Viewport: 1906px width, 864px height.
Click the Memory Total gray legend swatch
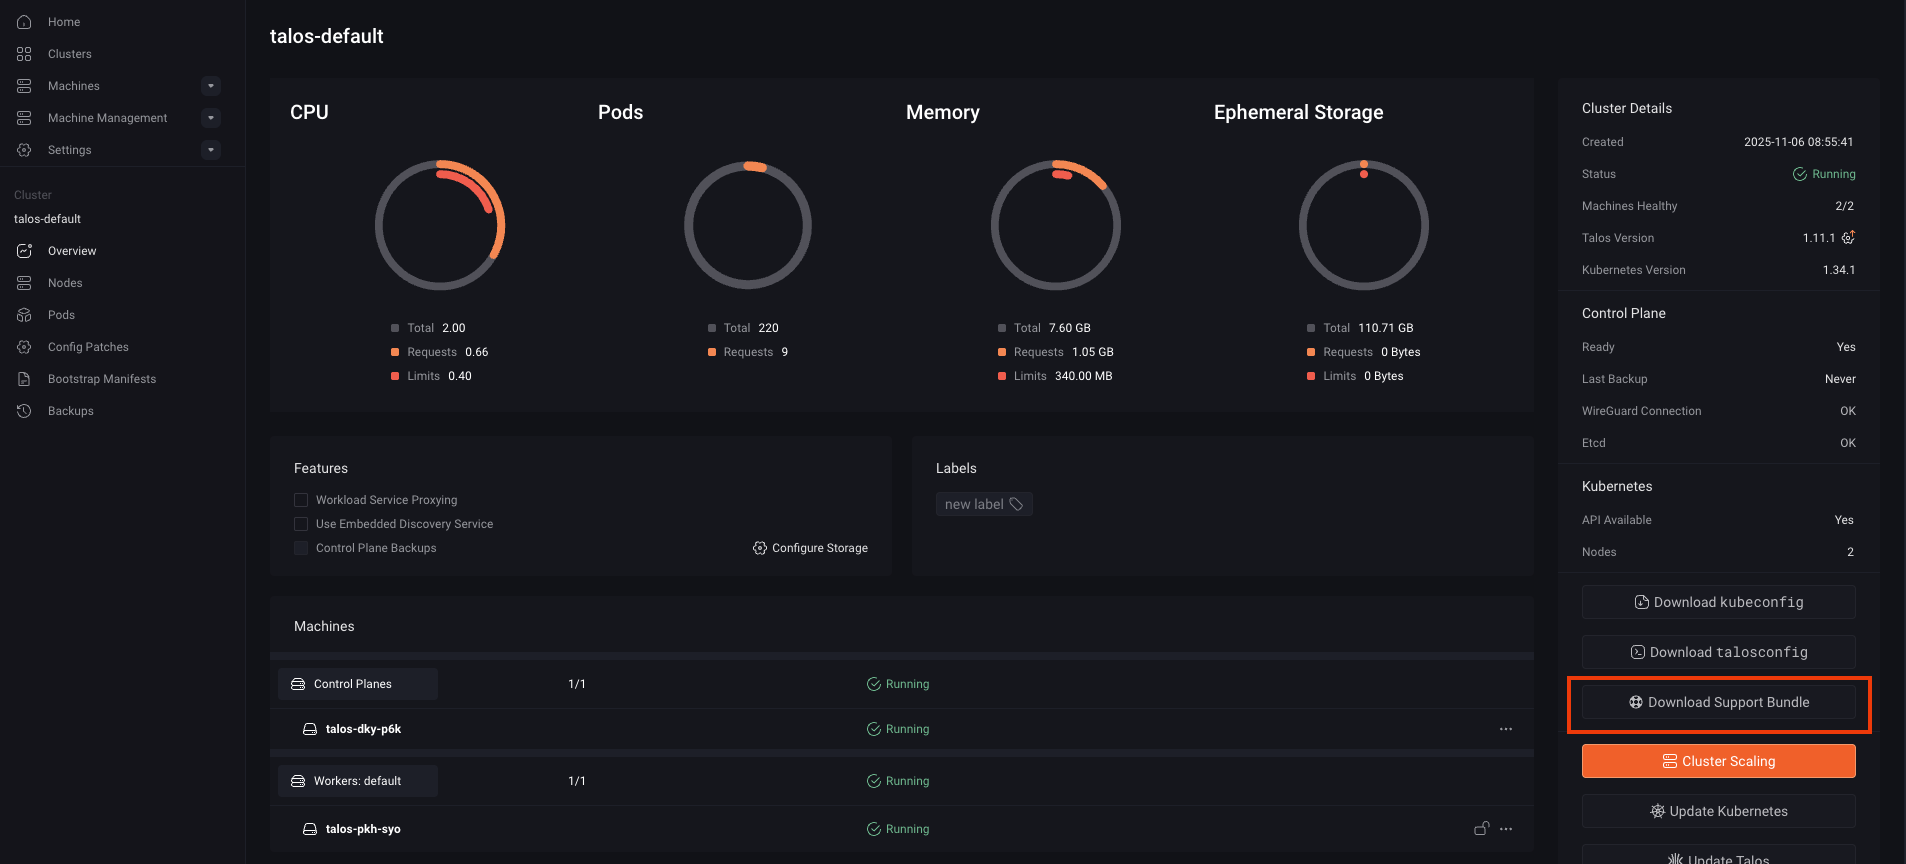click(x=1002, y=328)
